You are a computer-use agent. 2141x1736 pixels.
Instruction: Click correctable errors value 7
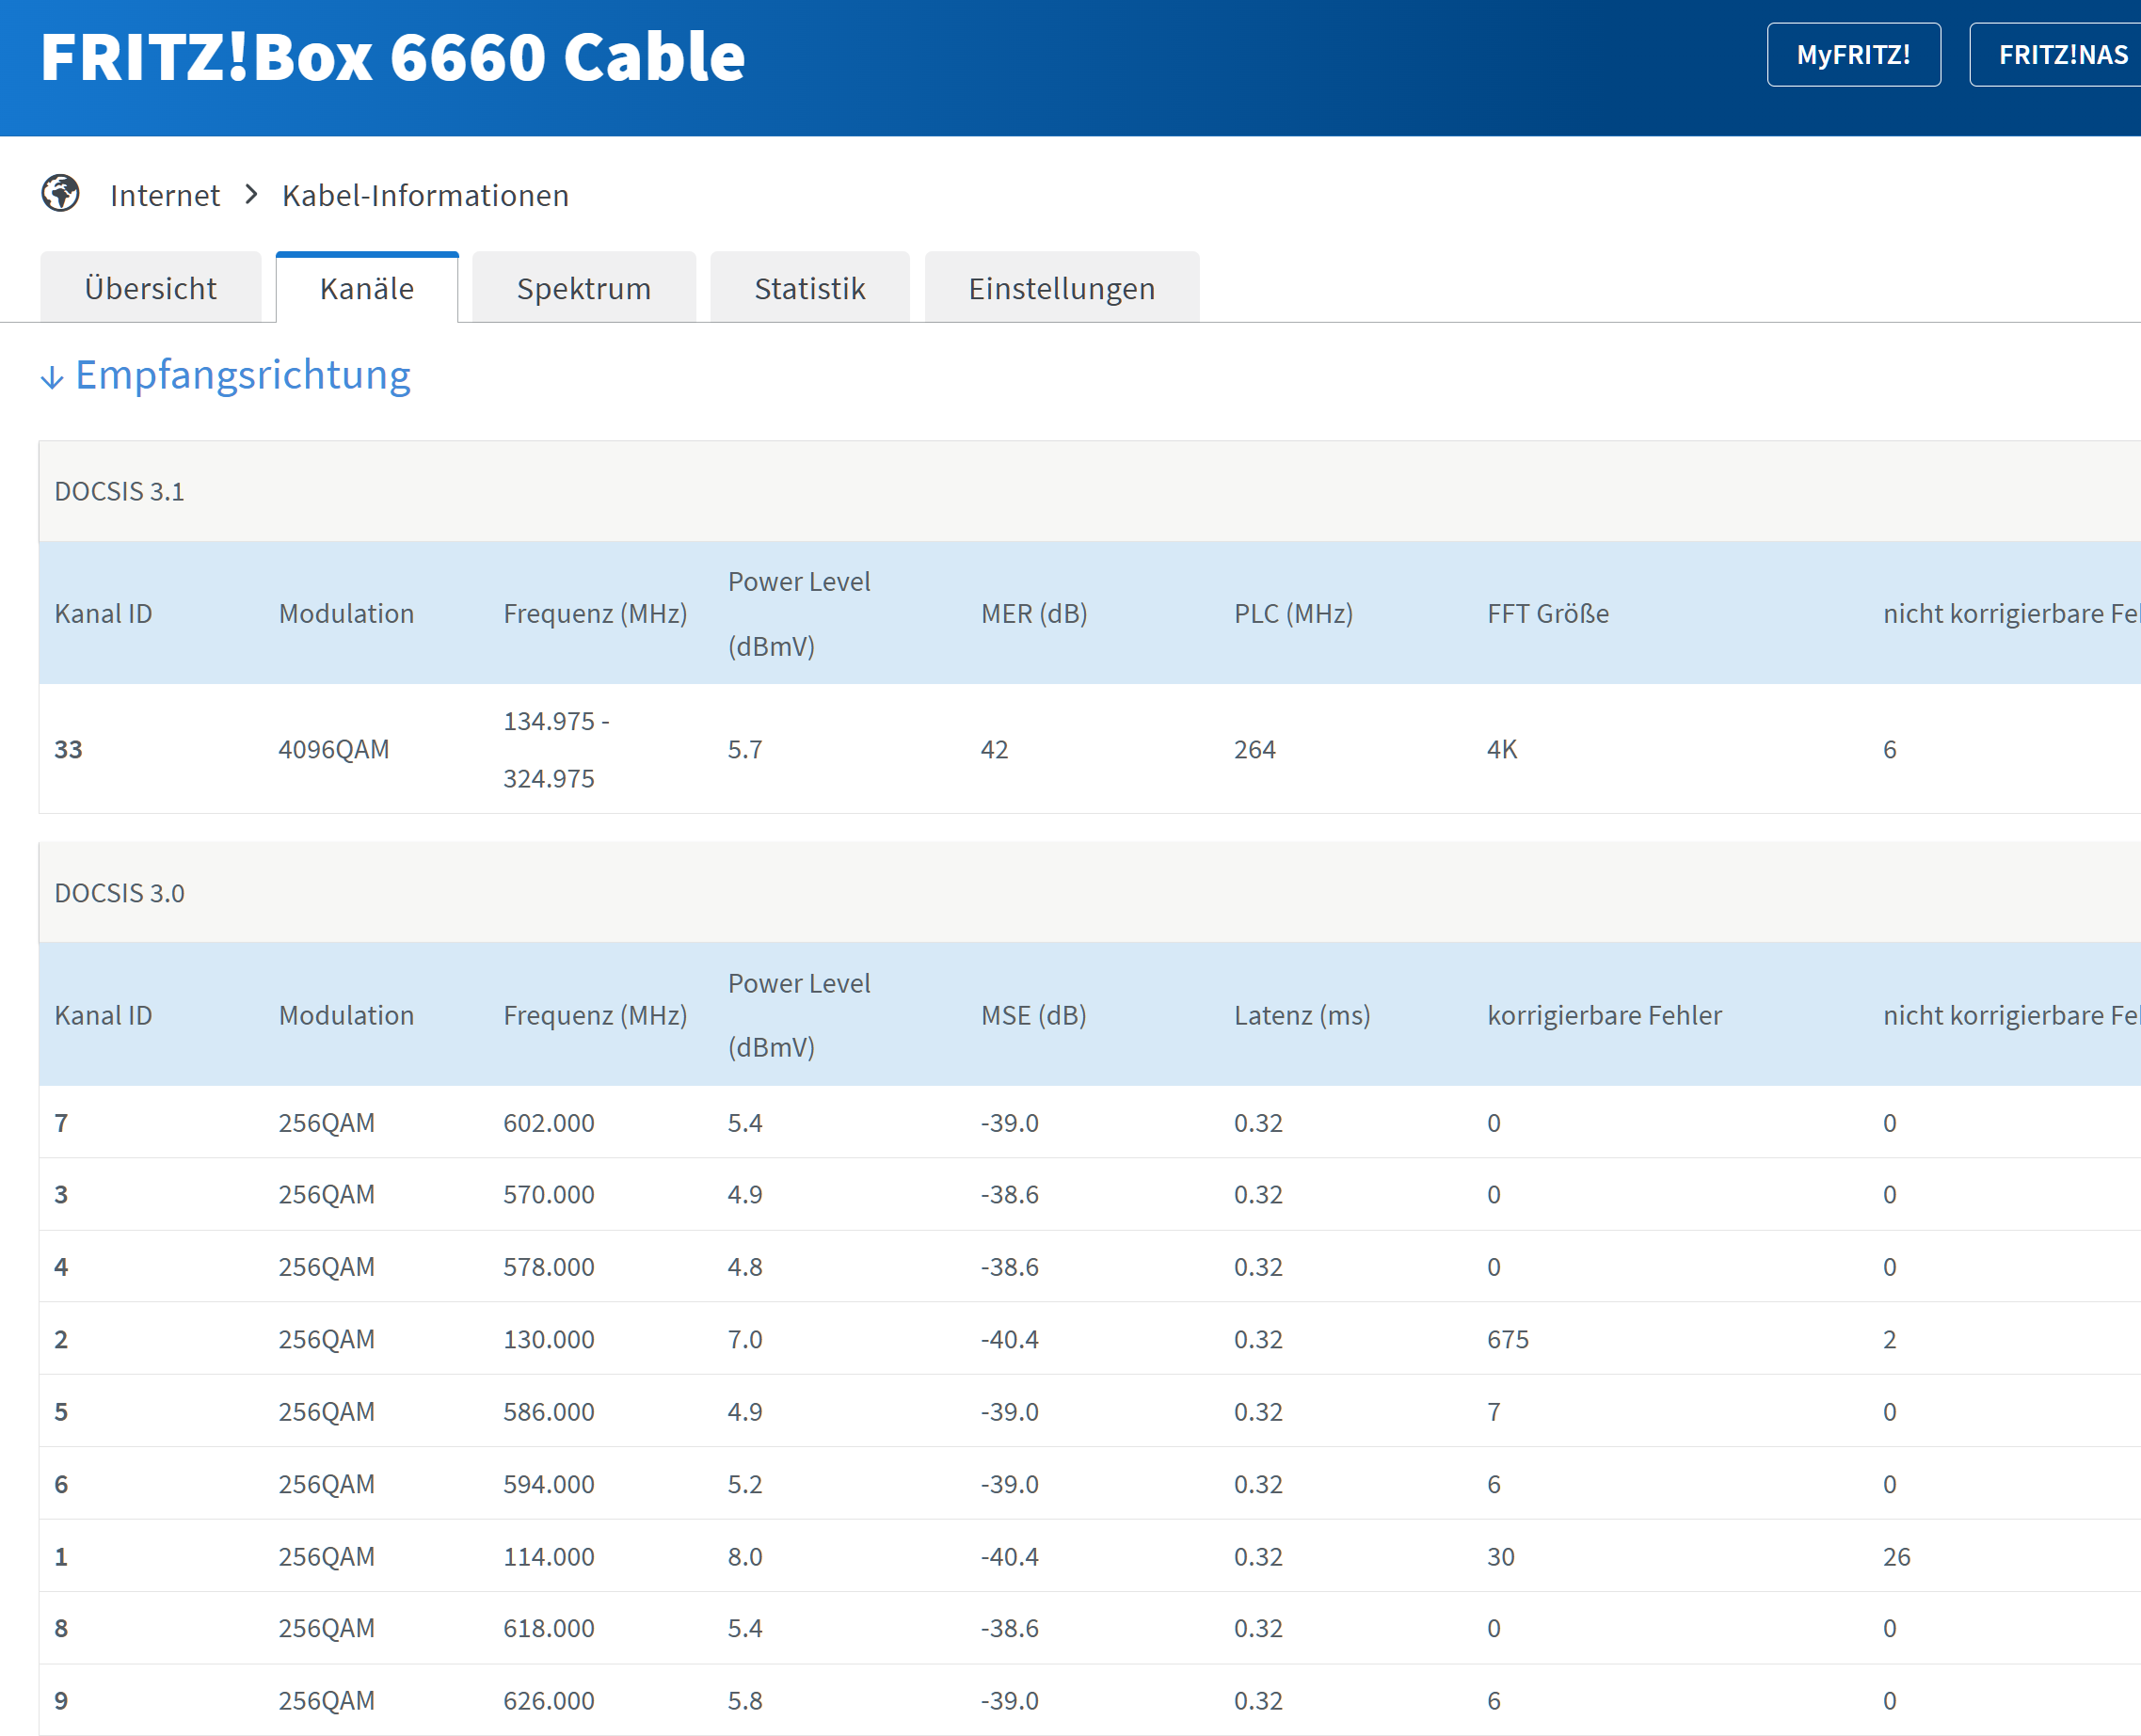tap(1494, 1412)
